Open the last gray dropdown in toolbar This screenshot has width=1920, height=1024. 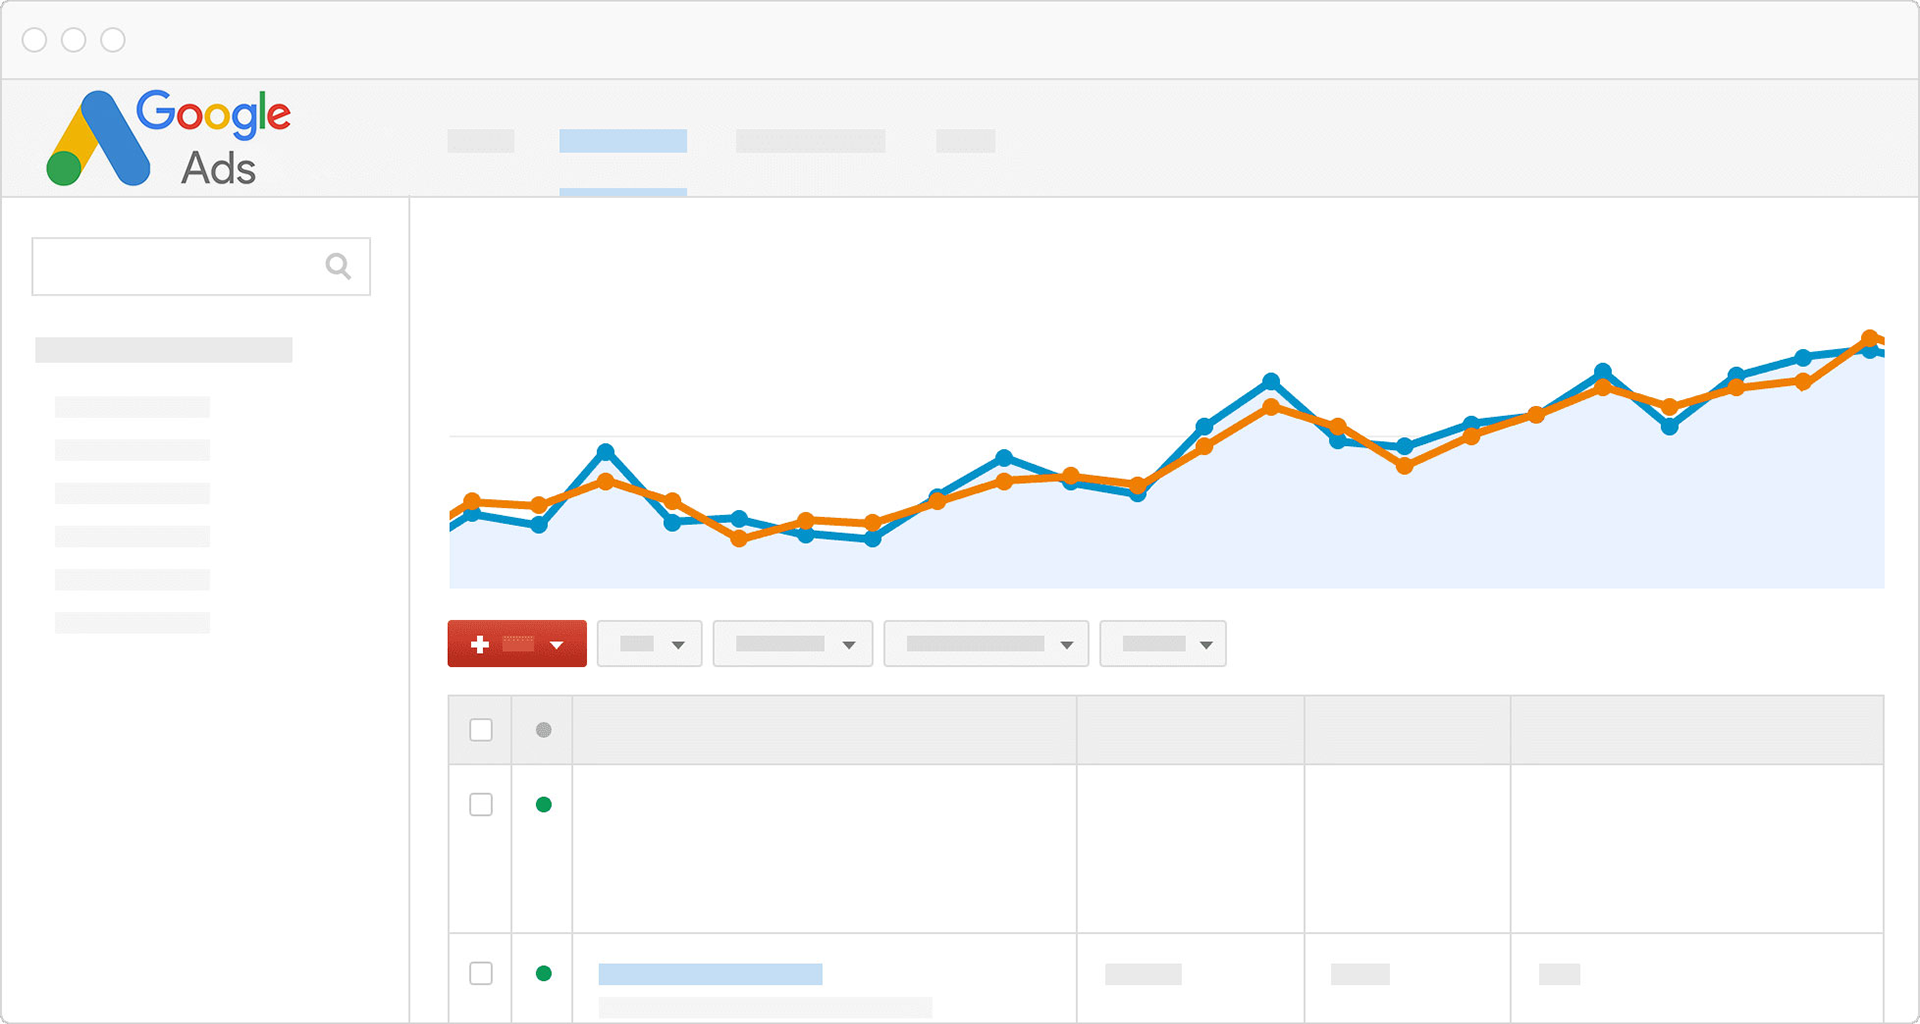point(1163,644)
